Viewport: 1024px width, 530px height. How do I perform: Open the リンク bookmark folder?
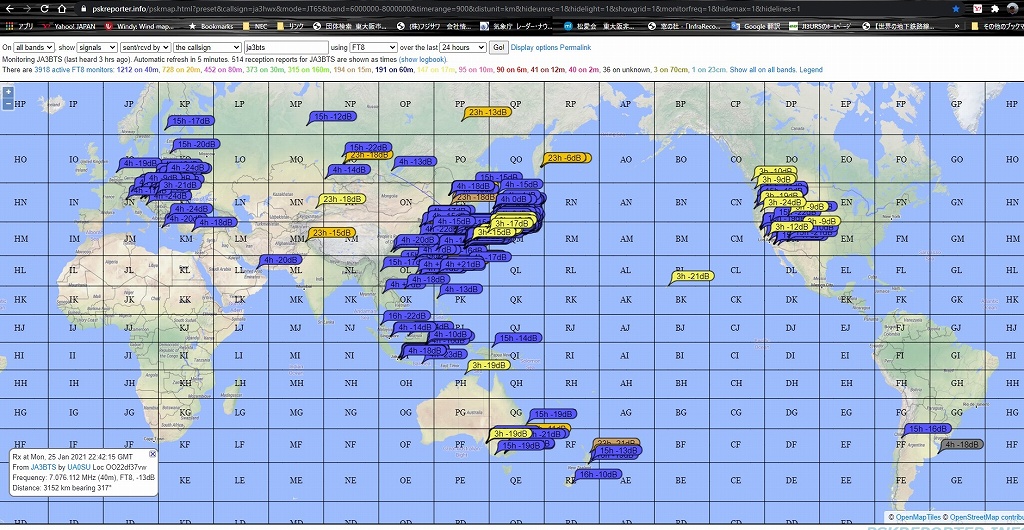pos(291,26)
